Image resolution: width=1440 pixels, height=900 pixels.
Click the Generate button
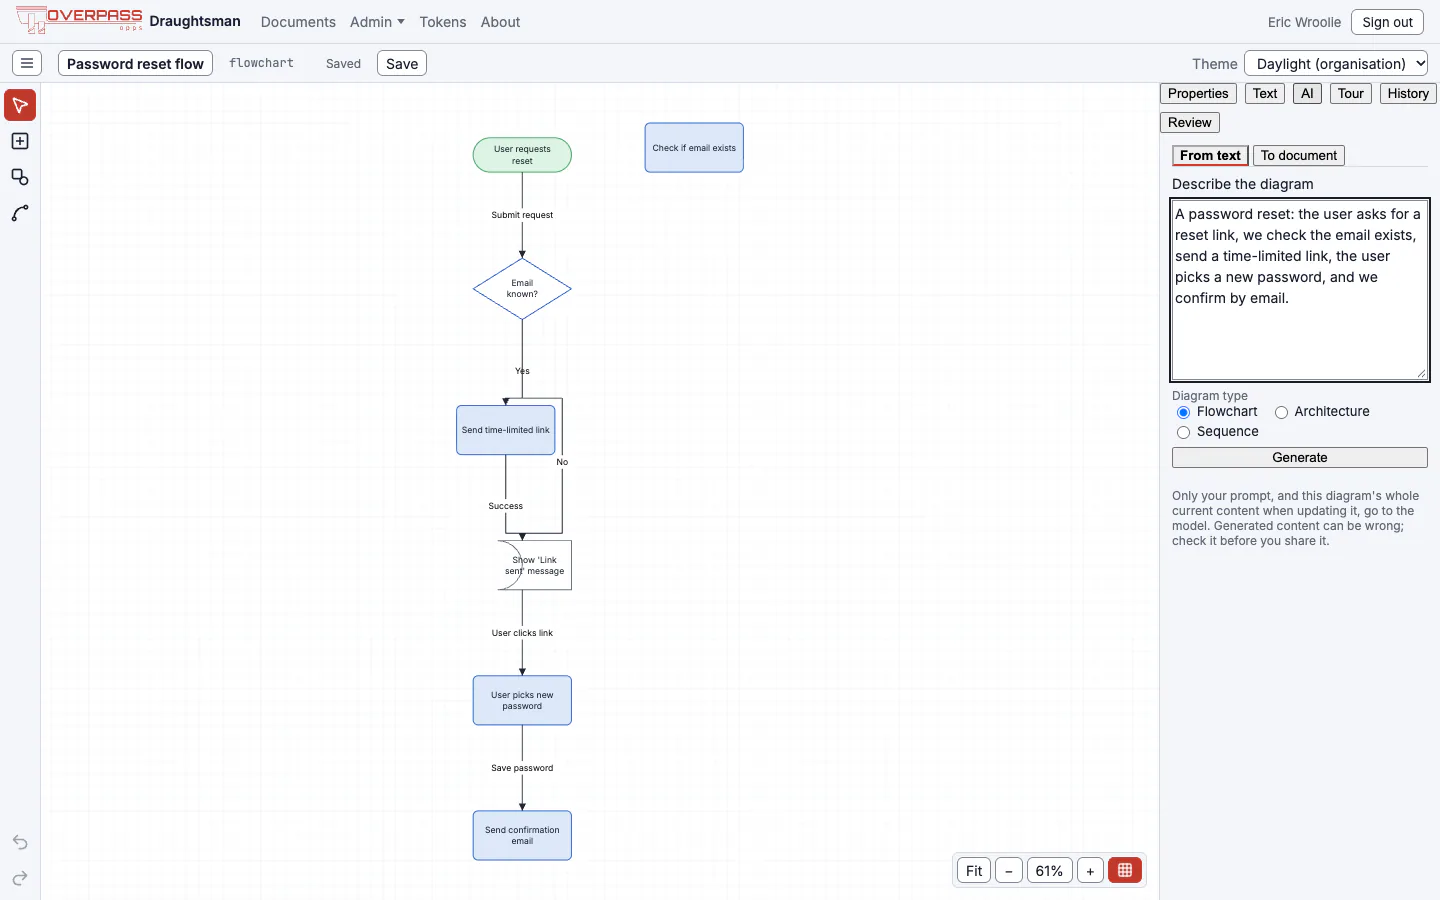coord(1300,457)
